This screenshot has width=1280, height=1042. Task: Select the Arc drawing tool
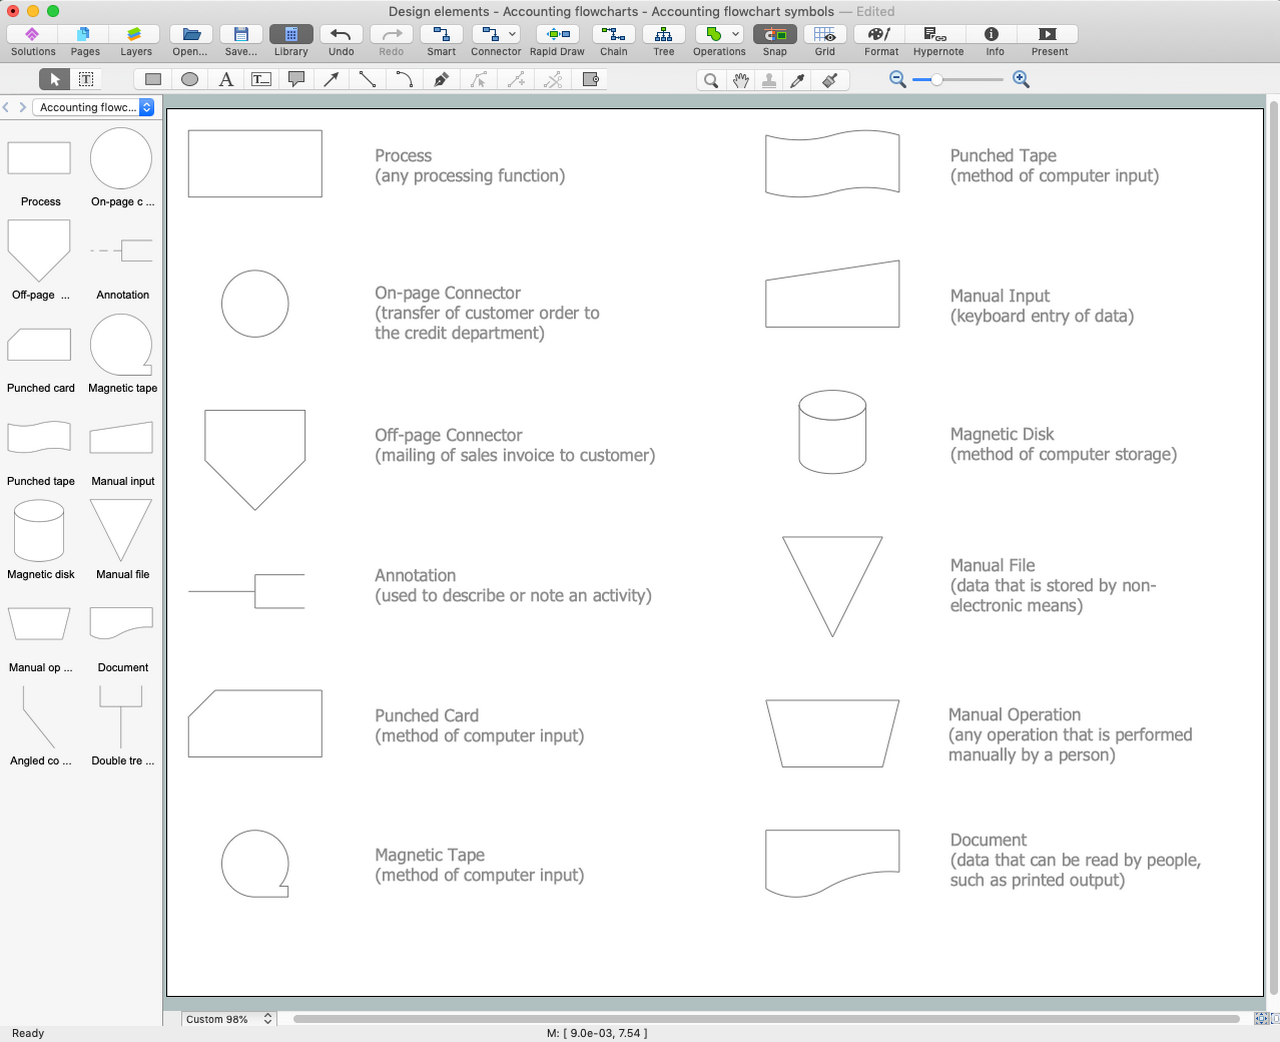tap(404, 79)
